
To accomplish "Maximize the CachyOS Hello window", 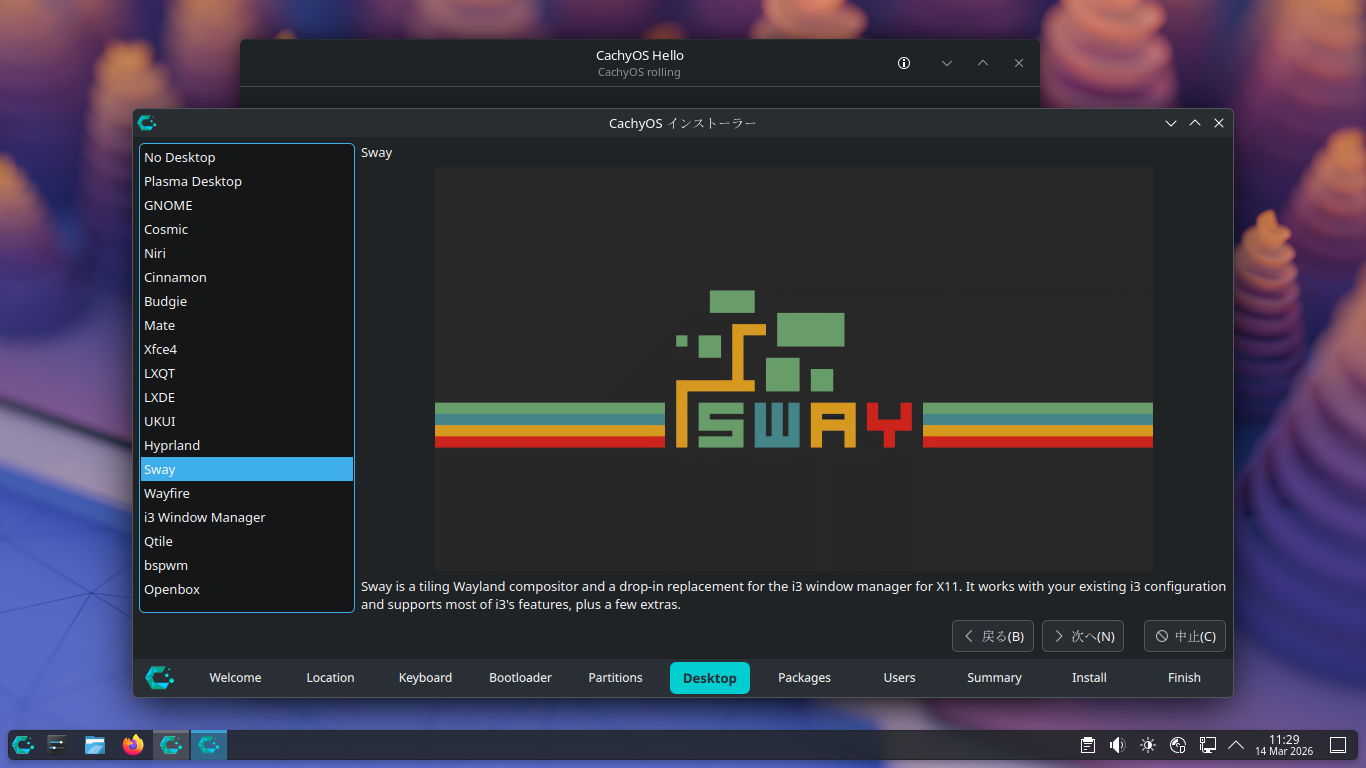I will pos(983,63).
